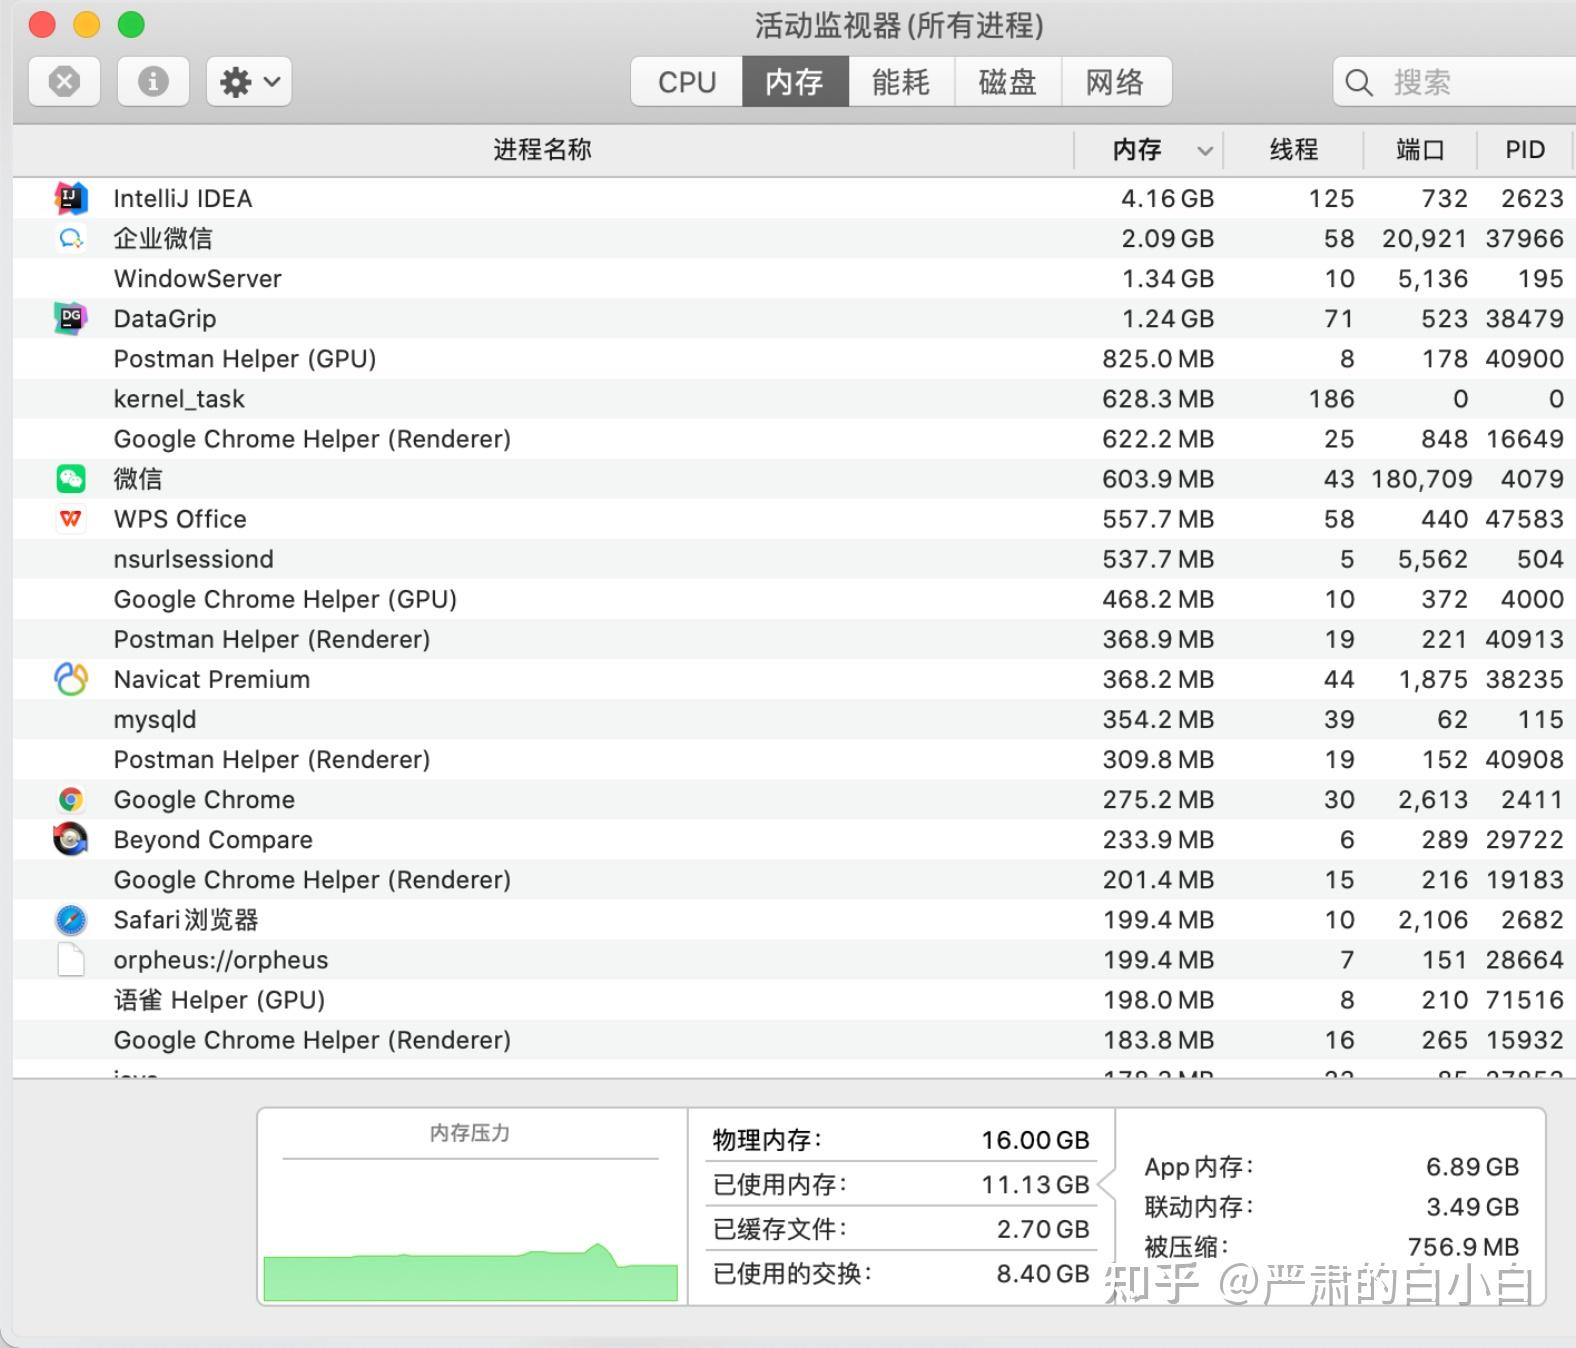1576x1348 pixels.
Task: Sort by the 线程 column header
Action: point(1294,150)
